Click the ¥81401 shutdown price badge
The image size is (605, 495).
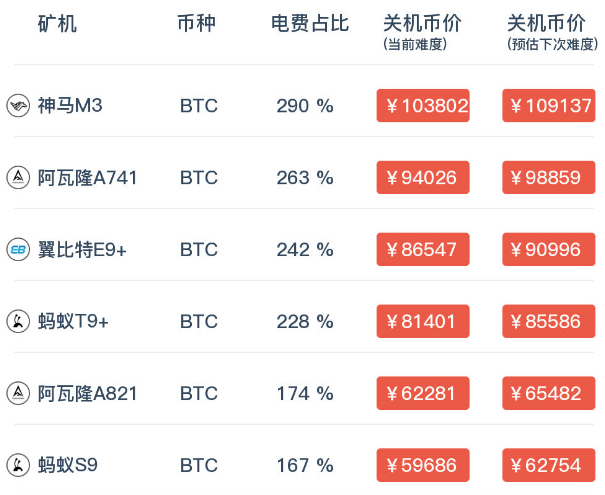pyautogui.click(x=423, y=321)
